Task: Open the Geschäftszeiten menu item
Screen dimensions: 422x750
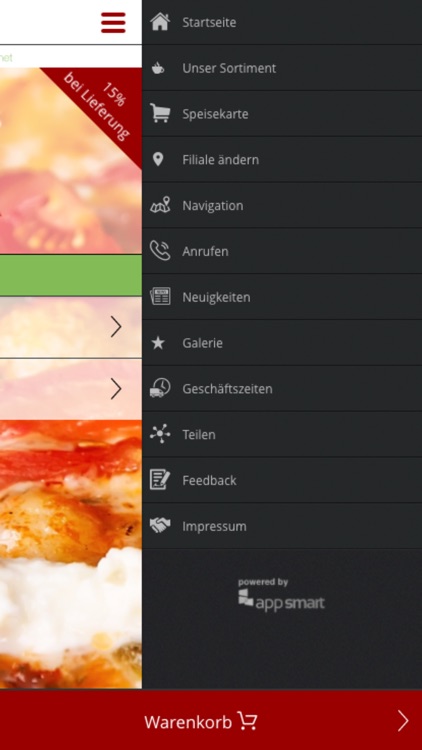Action: point(282,388)
